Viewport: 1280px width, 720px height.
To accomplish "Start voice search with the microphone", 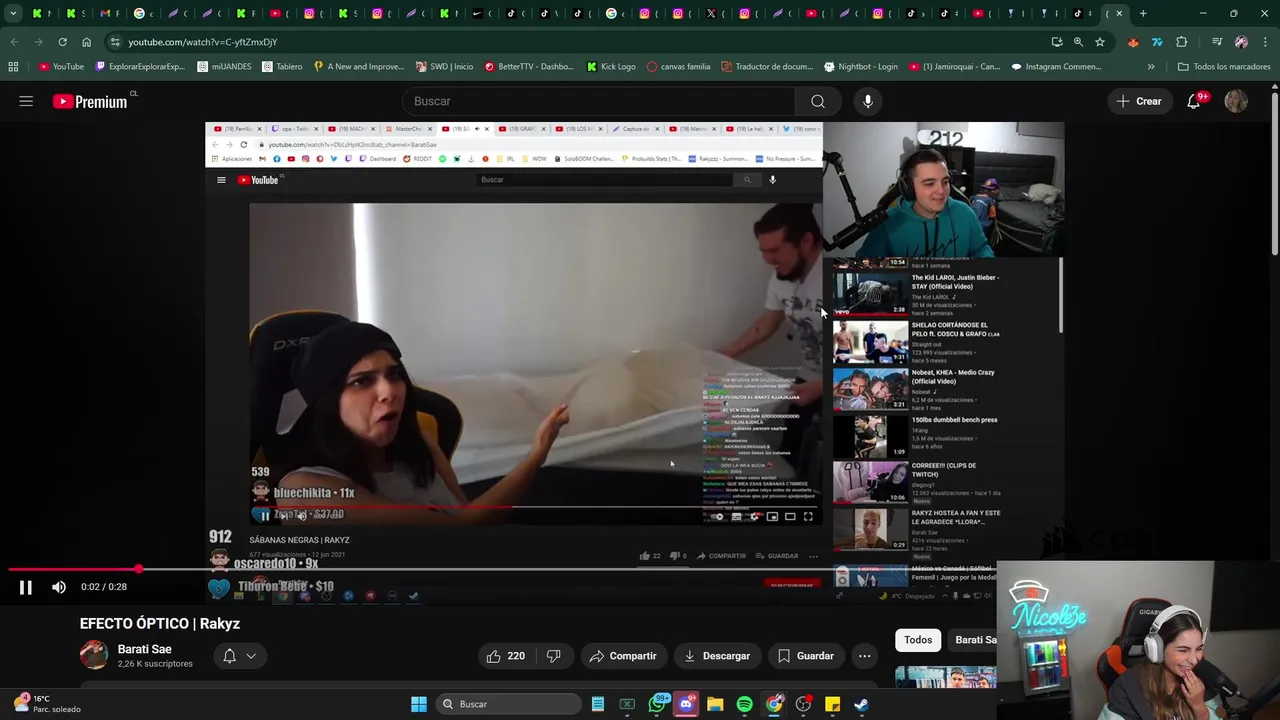I will click(868, 101).
